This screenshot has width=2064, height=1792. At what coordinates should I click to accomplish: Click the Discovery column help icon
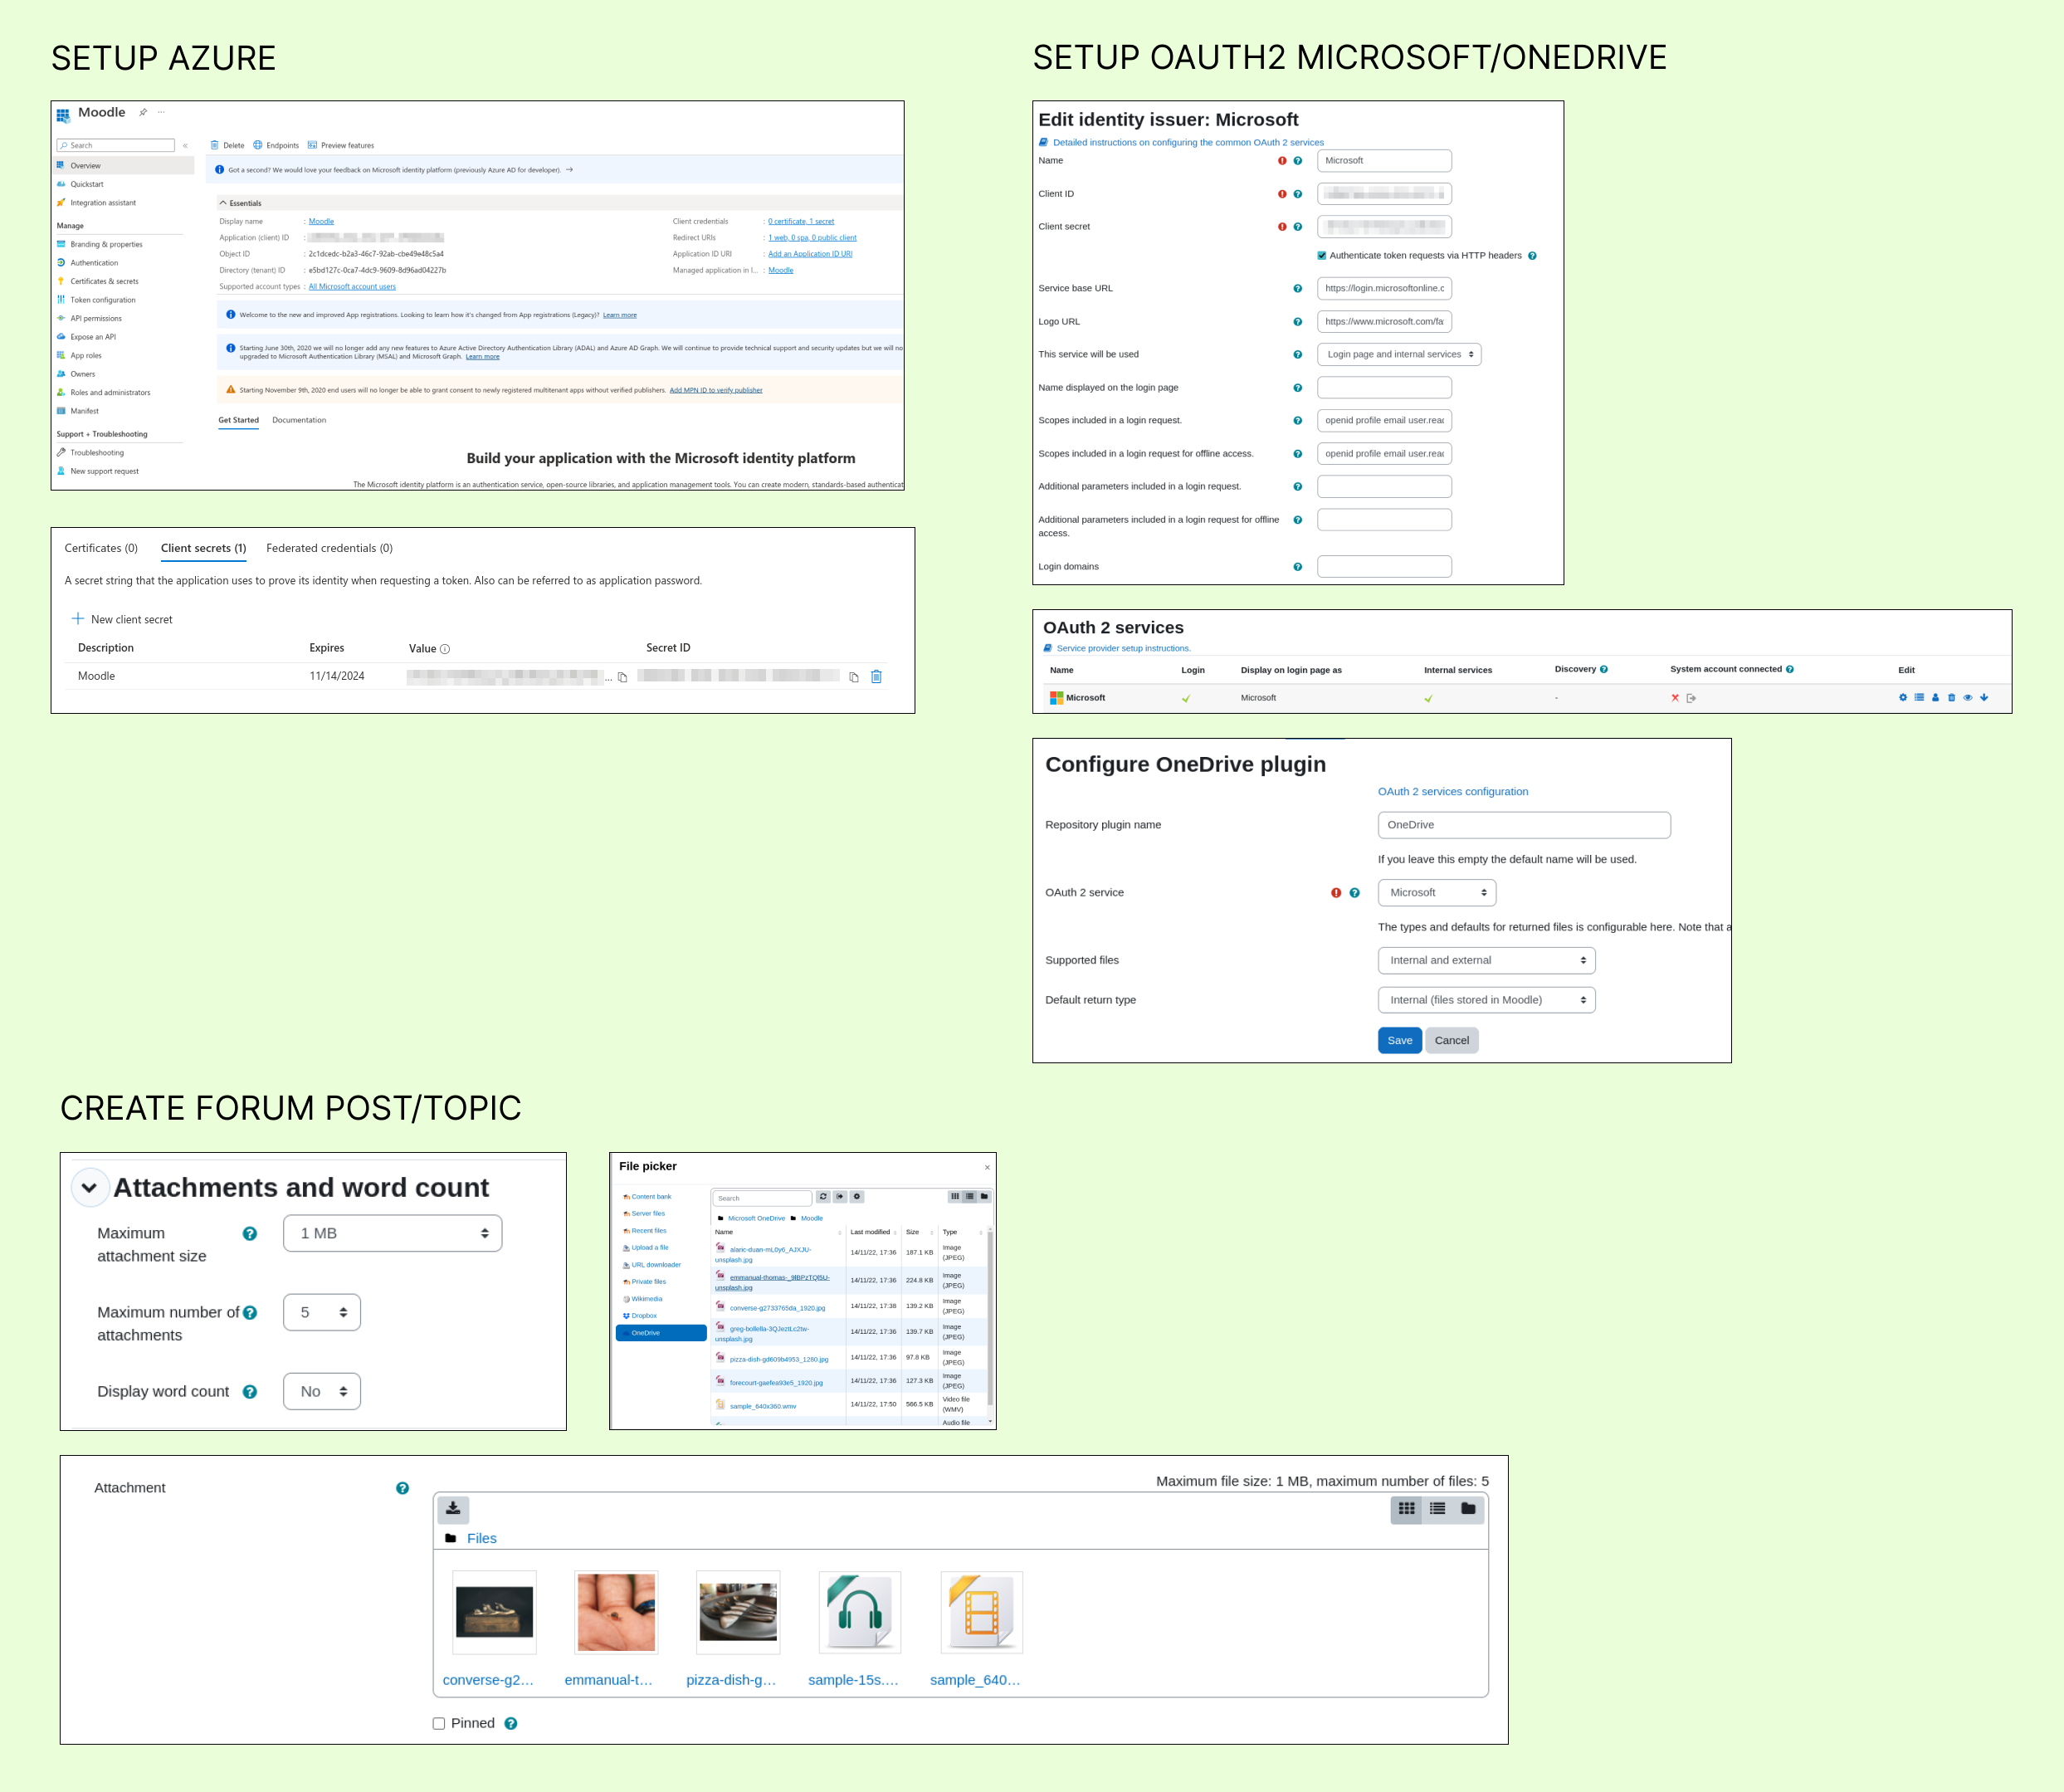pyautogui.click(x=1604, y=669)
